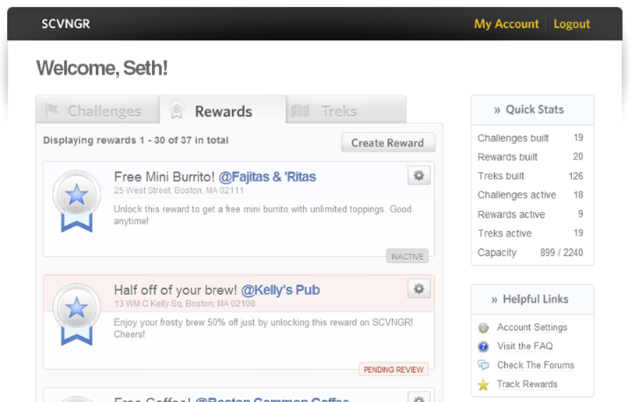This screenshot has width=630, height=402.
Task: Open My Account in header
Action: (x=506, y=24)
